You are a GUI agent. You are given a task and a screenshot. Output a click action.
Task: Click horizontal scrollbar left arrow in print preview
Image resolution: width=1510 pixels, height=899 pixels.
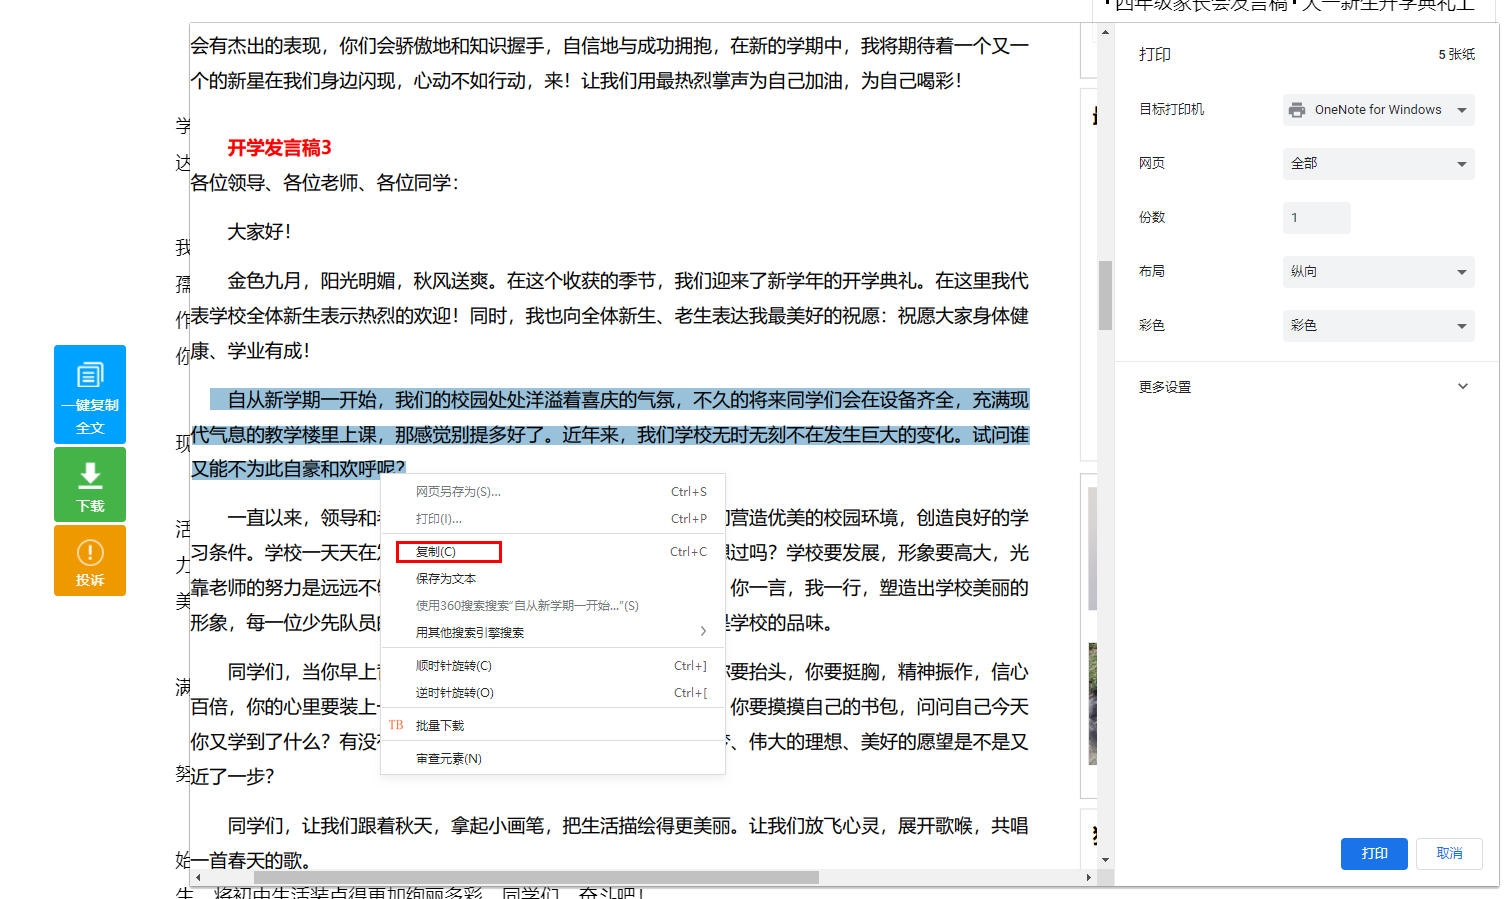pyautogui.click(x=198, y=877)
